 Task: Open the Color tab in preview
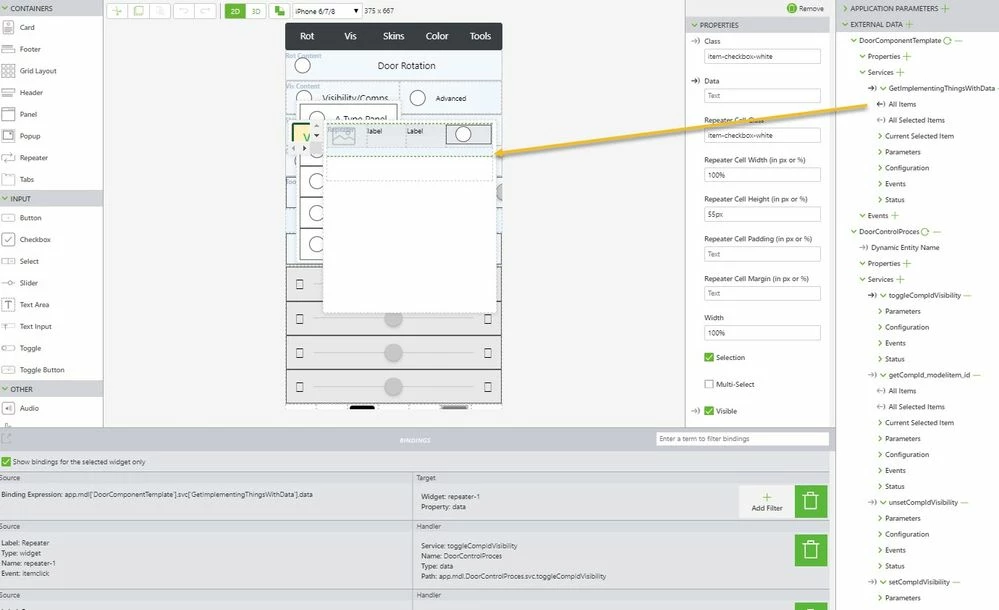click(x=437, y=36)
